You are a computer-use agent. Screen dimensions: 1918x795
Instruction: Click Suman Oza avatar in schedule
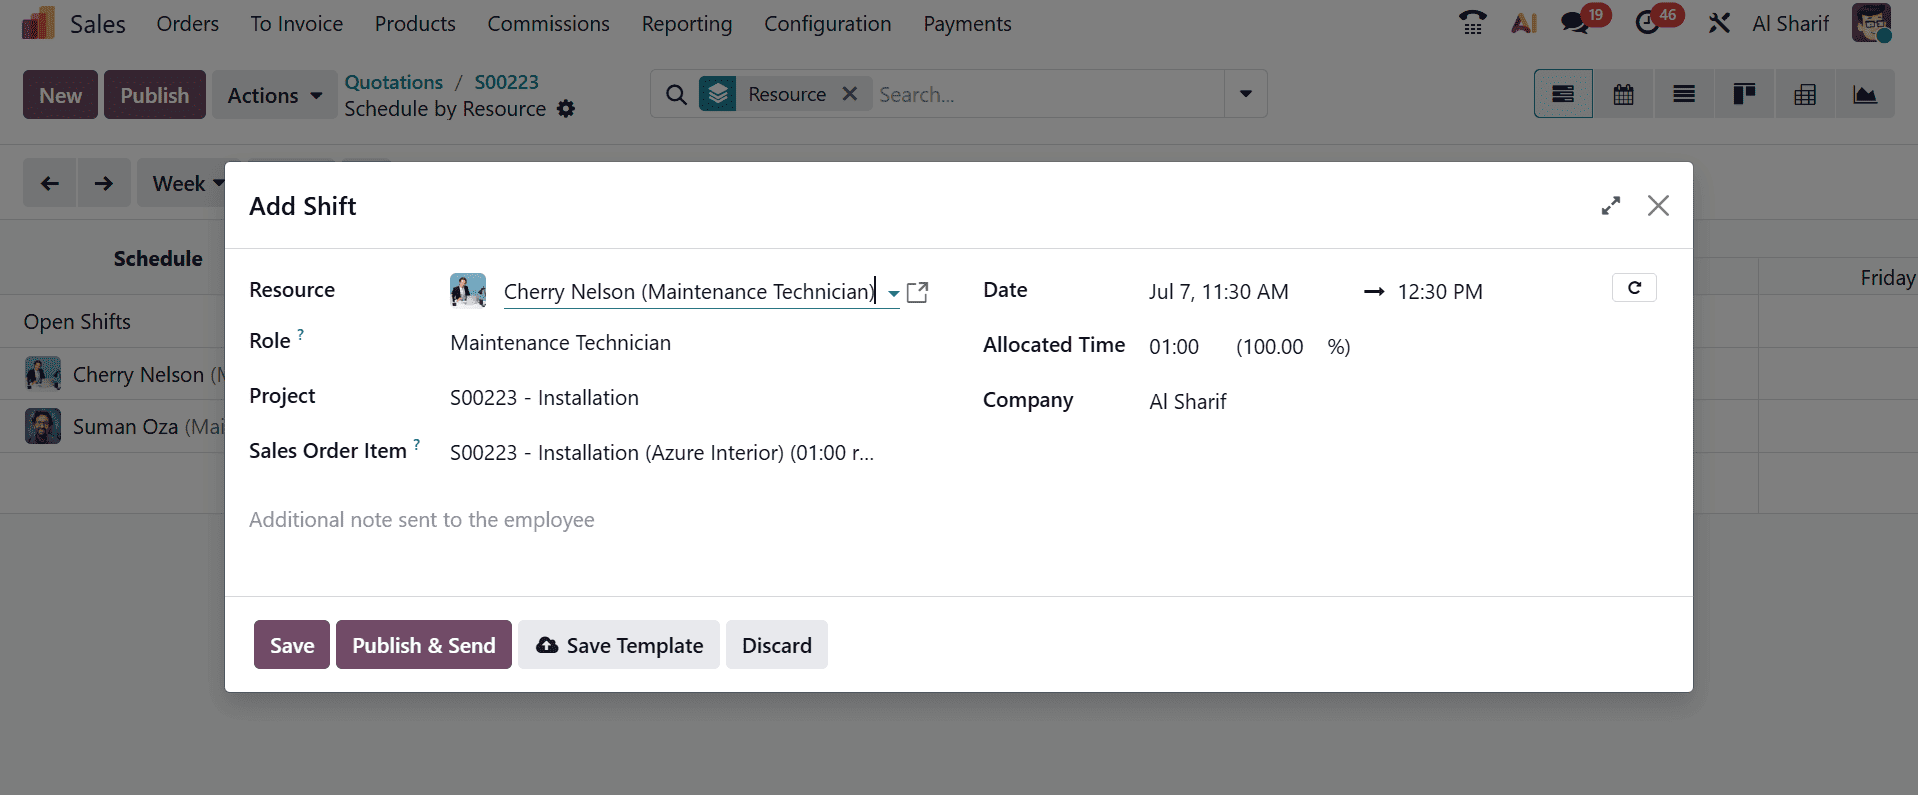(x=43, y=426)
